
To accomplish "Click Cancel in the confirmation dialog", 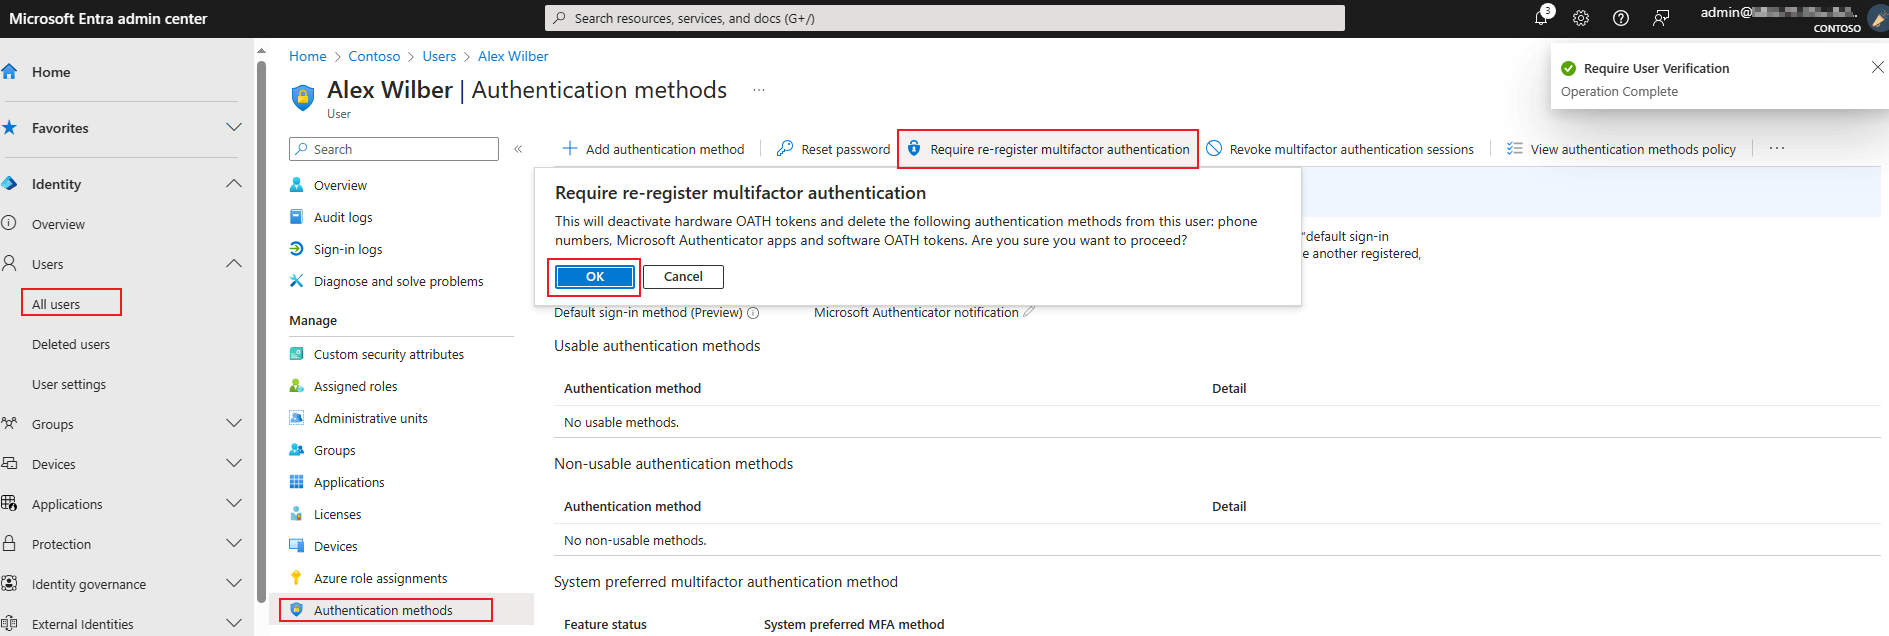I will point(683,276).
